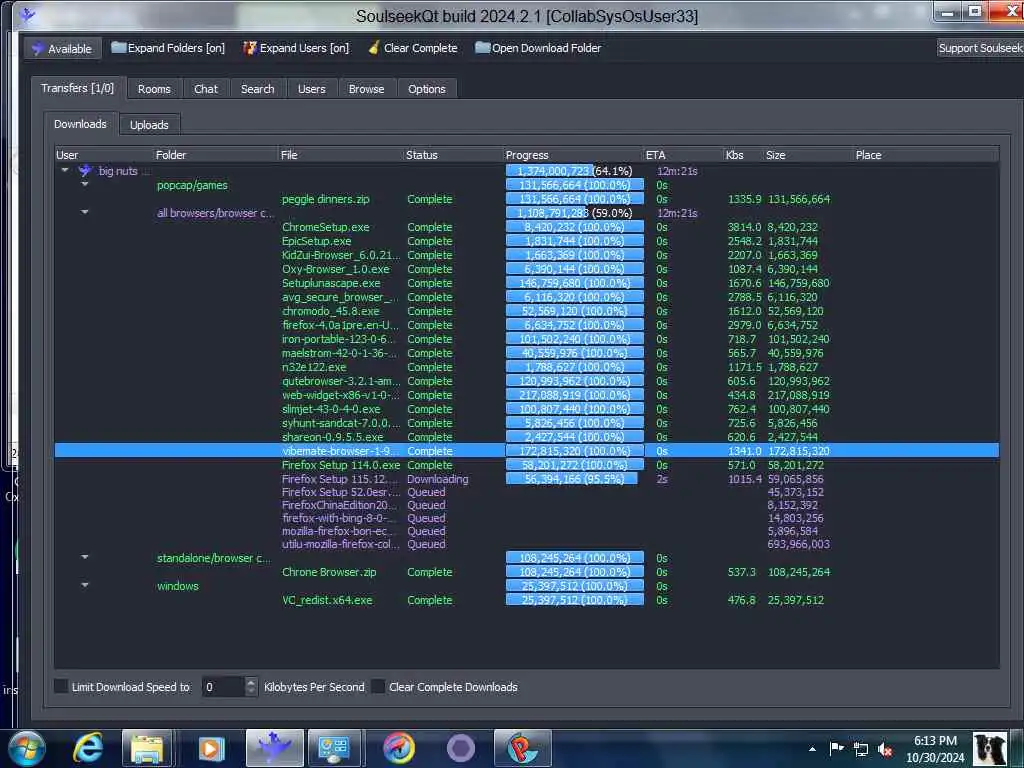Image resolution: width=1024 pixels, height=768 pixels.
Task: Select queued firefox-with-bing file
Action: click(339, 518)
